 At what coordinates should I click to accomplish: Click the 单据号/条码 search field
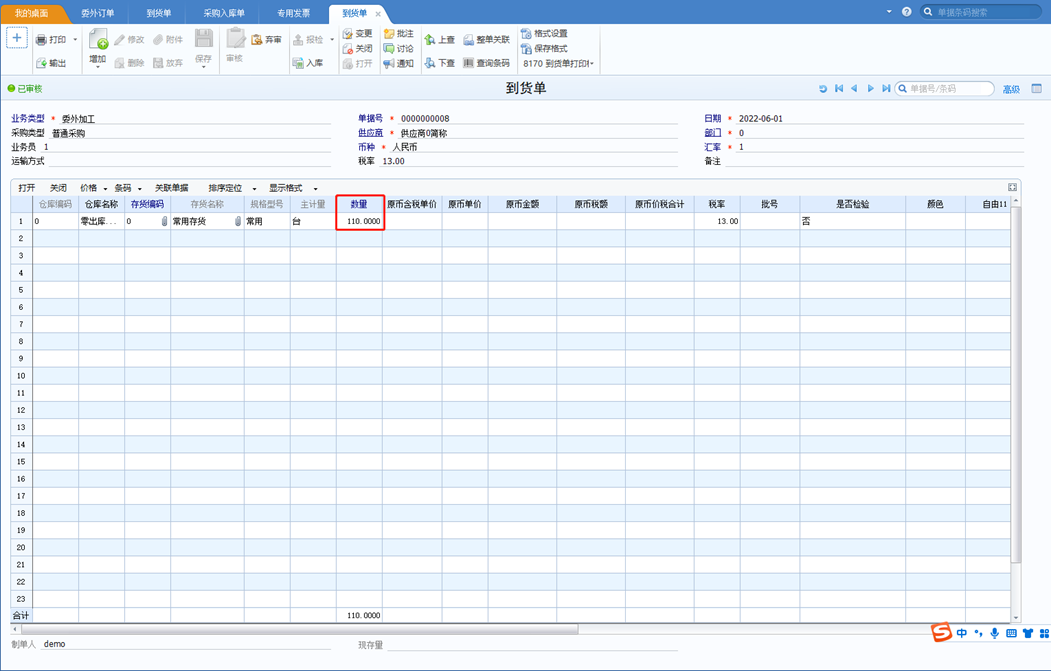coord(945,88)
